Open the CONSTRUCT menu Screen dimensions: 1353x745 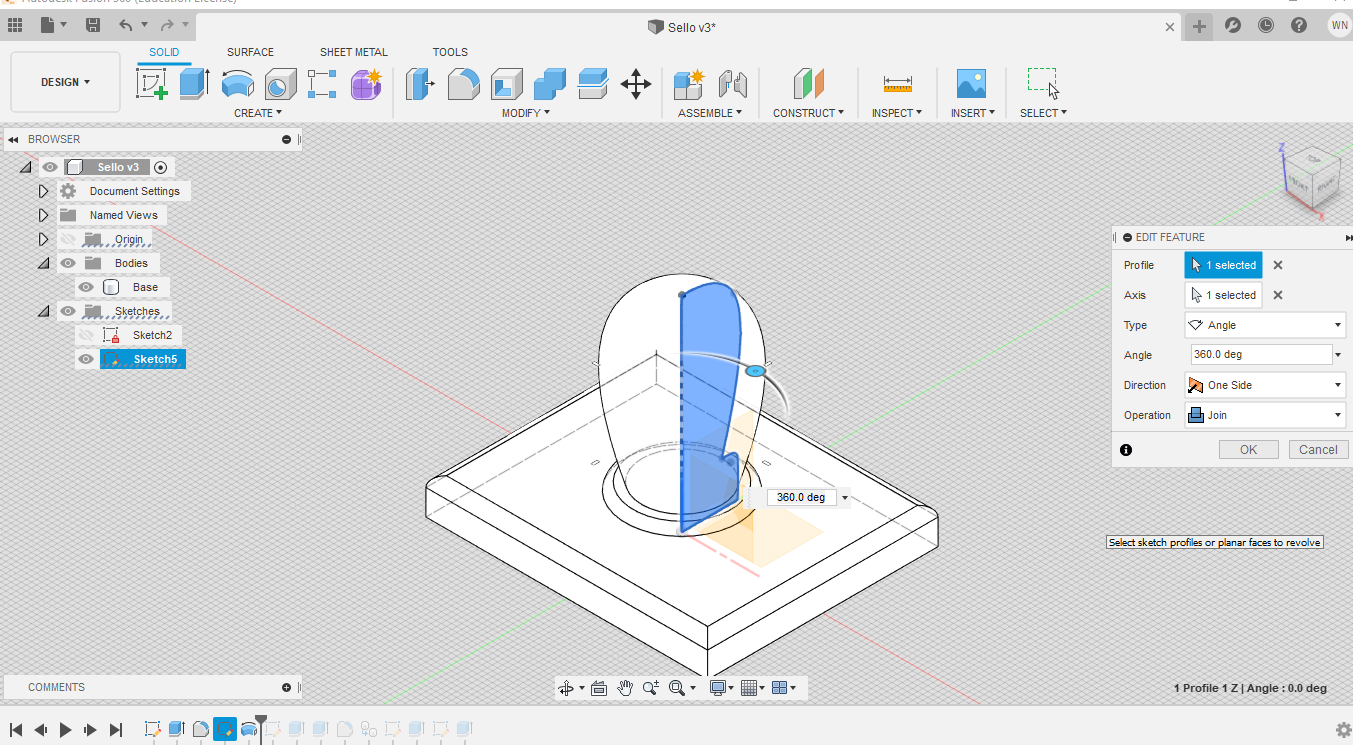coord(808,113)
